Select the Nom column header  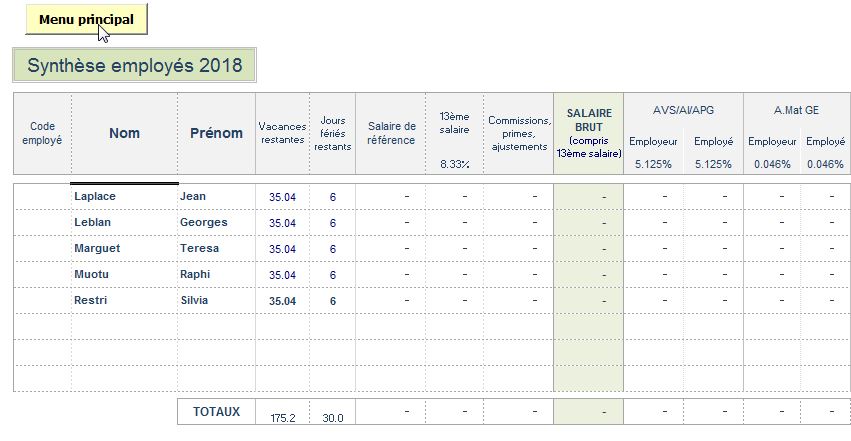[x=124, y=134]
